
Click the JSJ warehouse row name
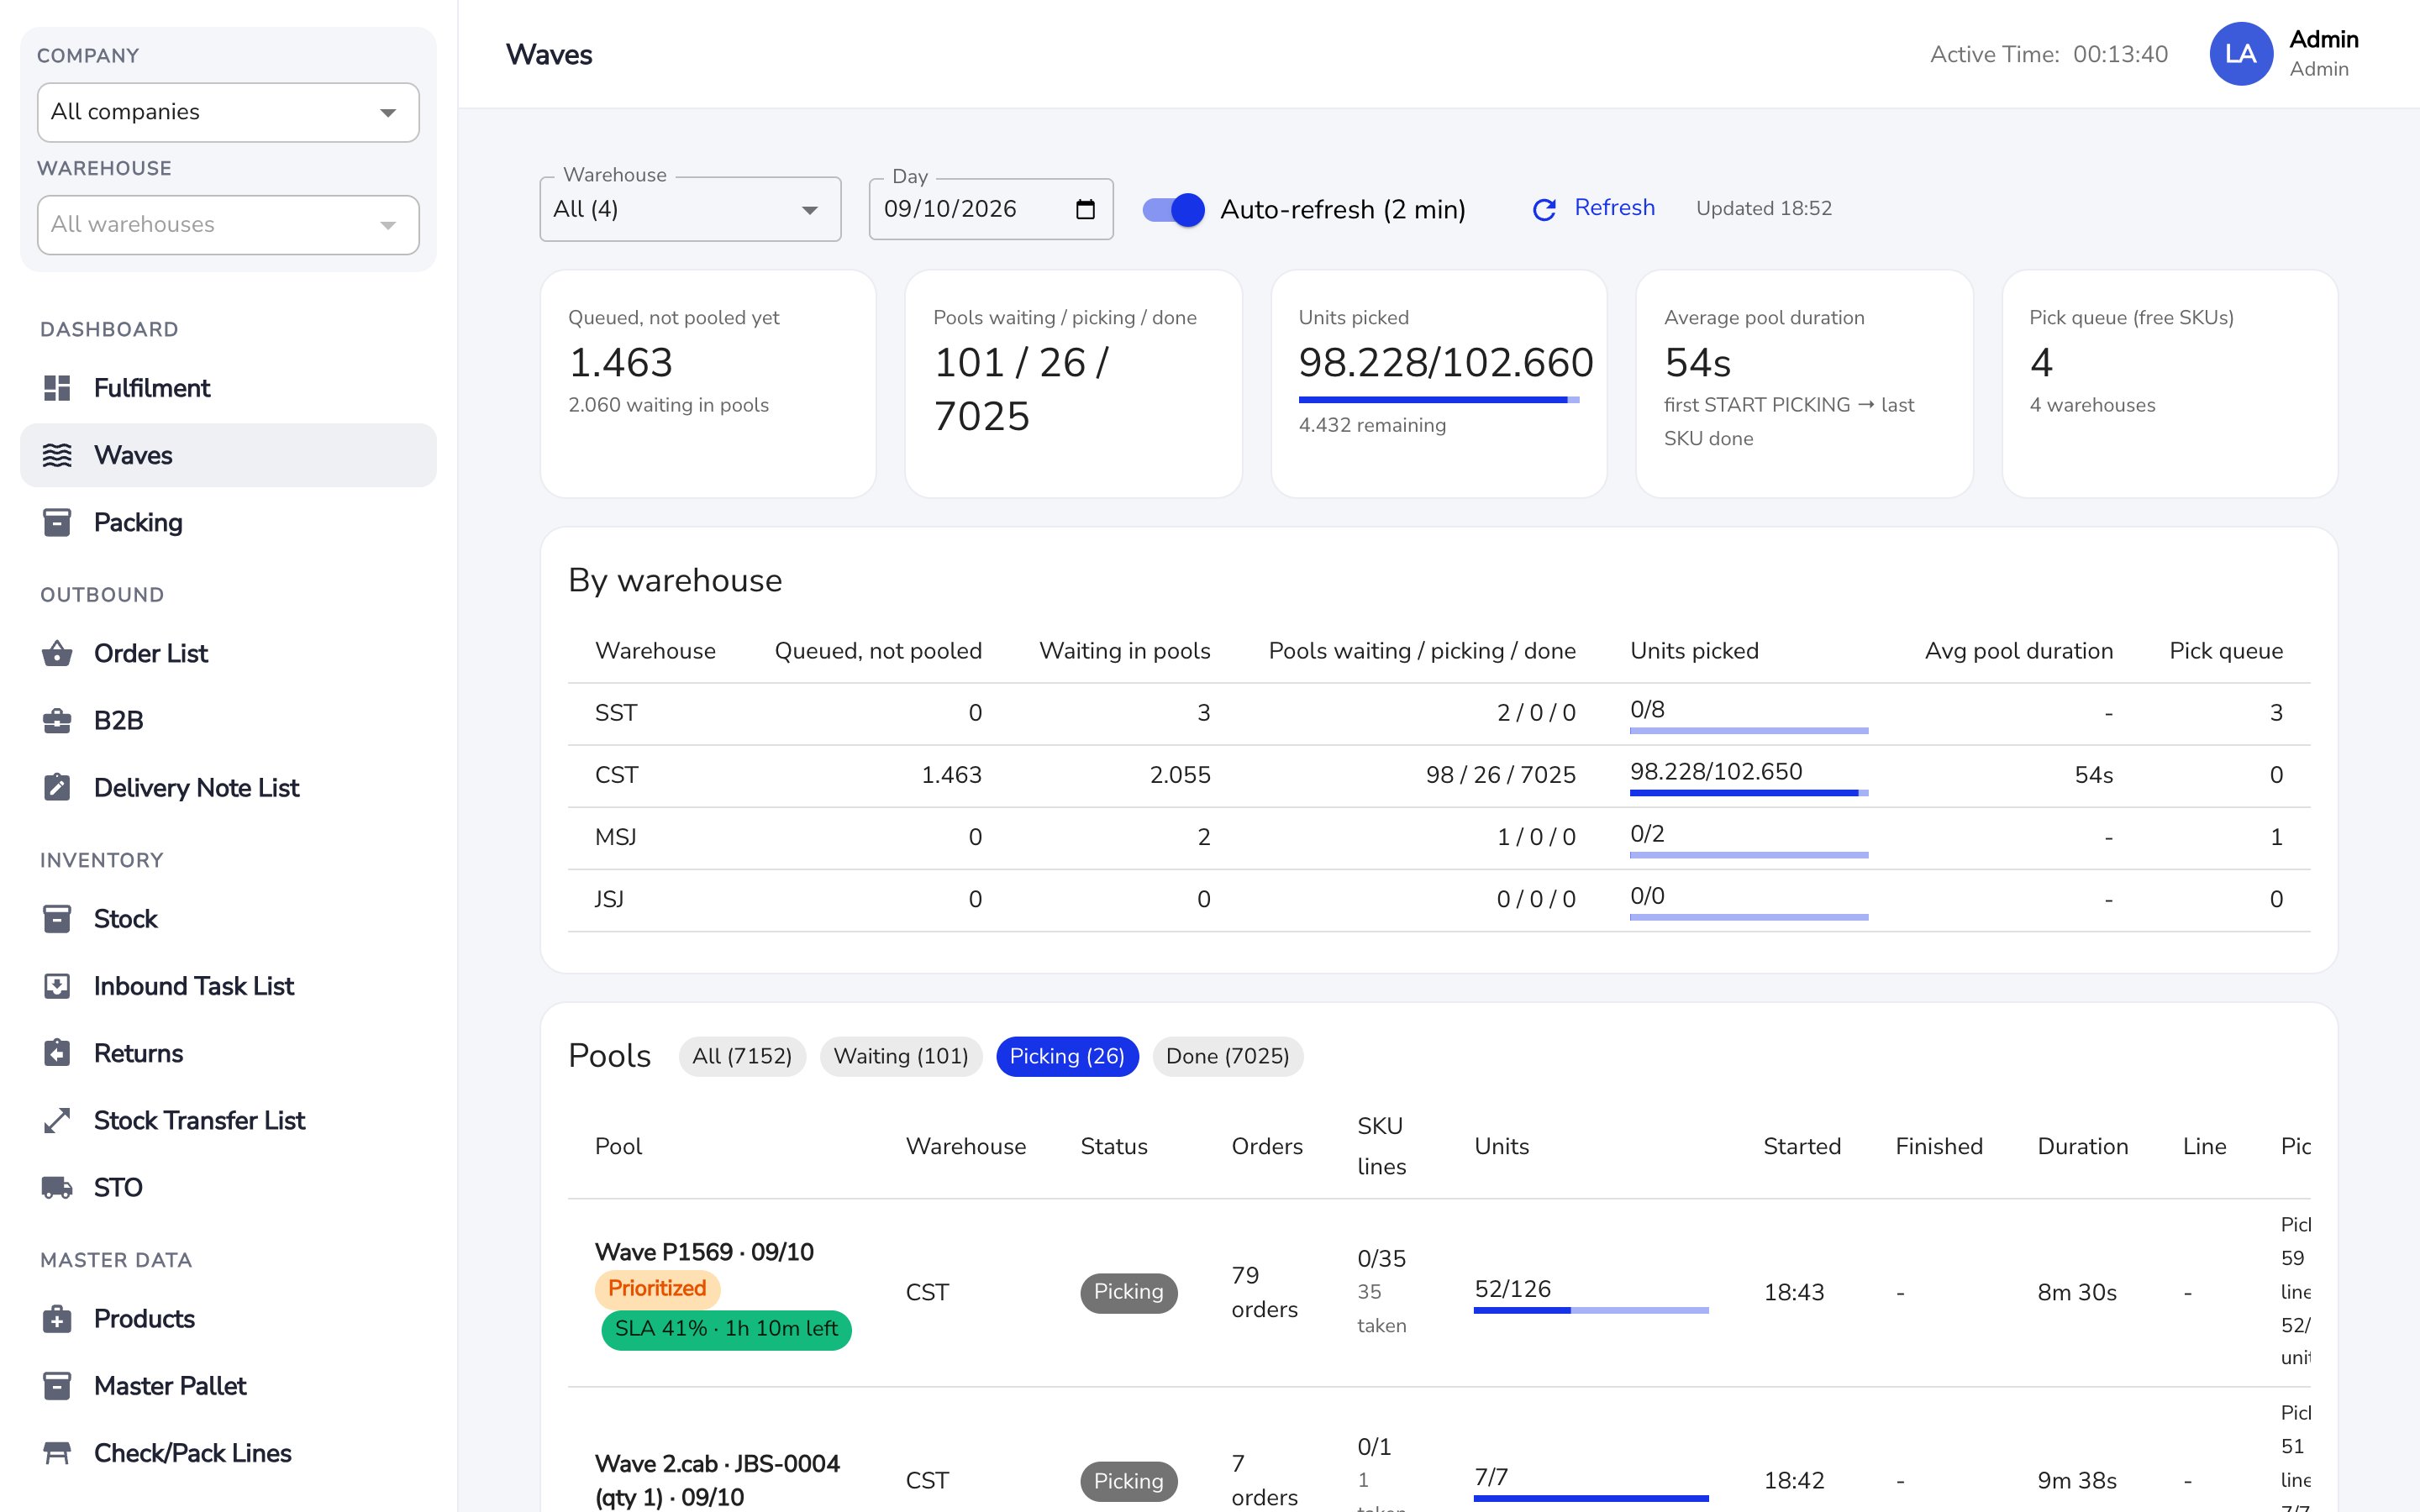(x=609, y=899)
